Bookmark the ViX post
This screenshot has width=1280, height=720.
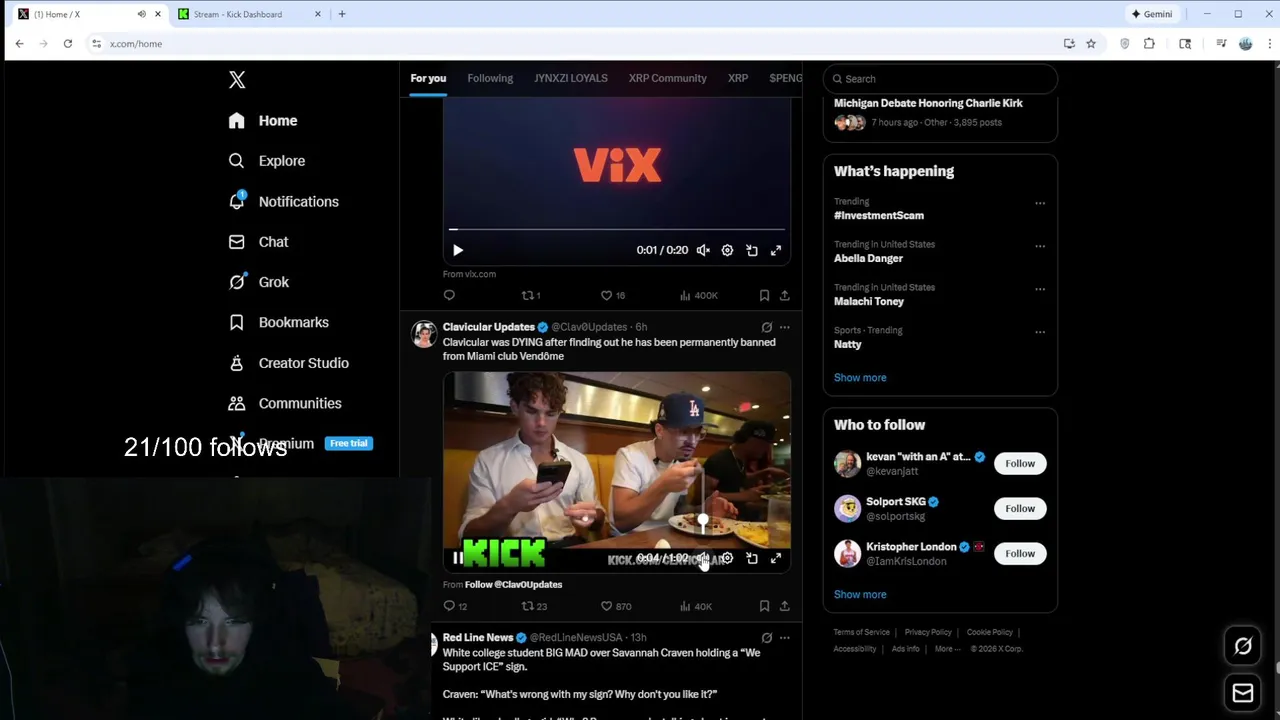tap(764, 295)
